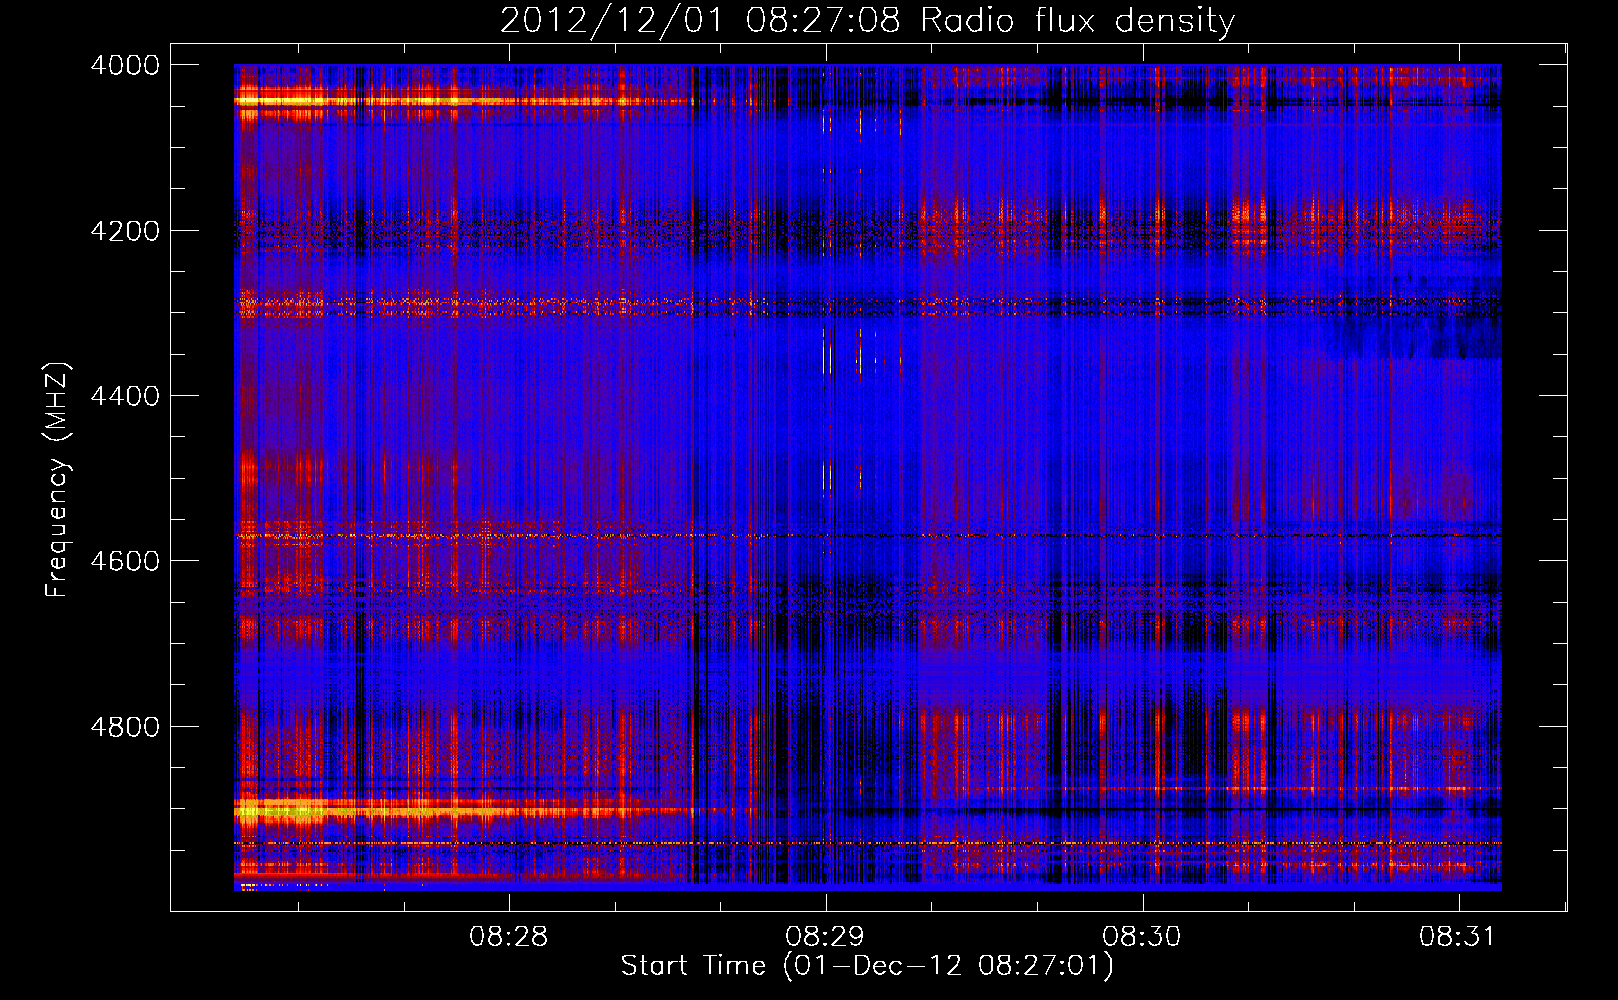Click the x-axis label "Start Time (01-Dec-12 08:27:01)"

point(867,966)
